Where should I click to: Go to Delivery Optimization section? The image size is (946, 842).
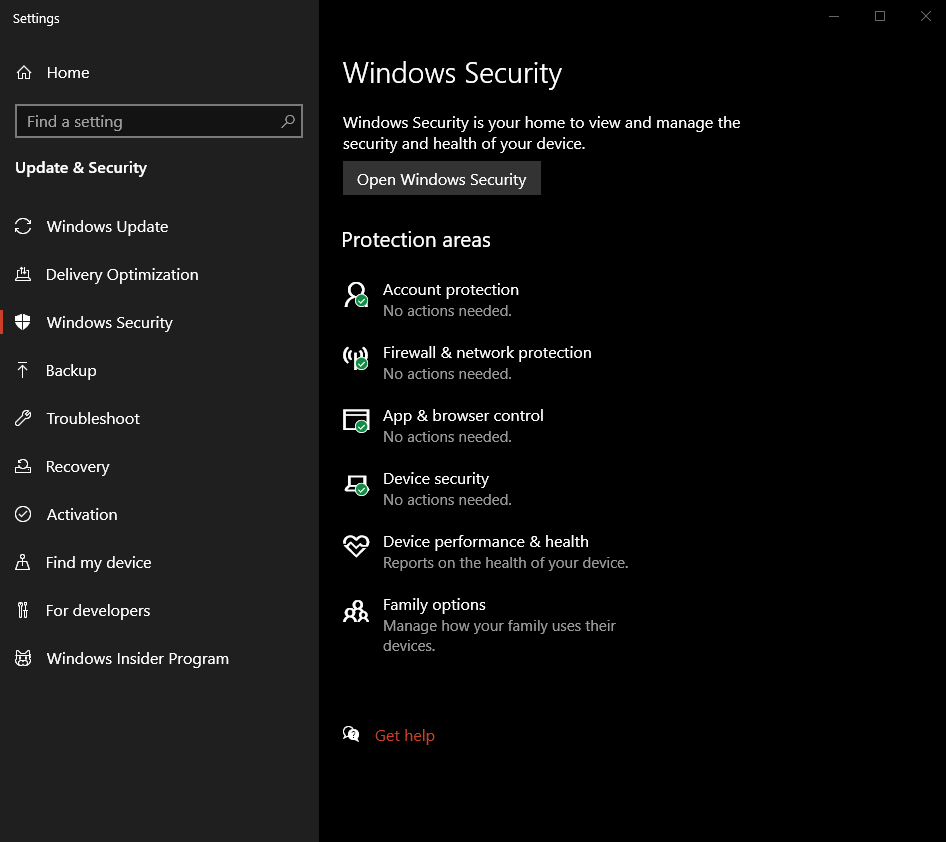pyautogui.click(x=122, y=275)
